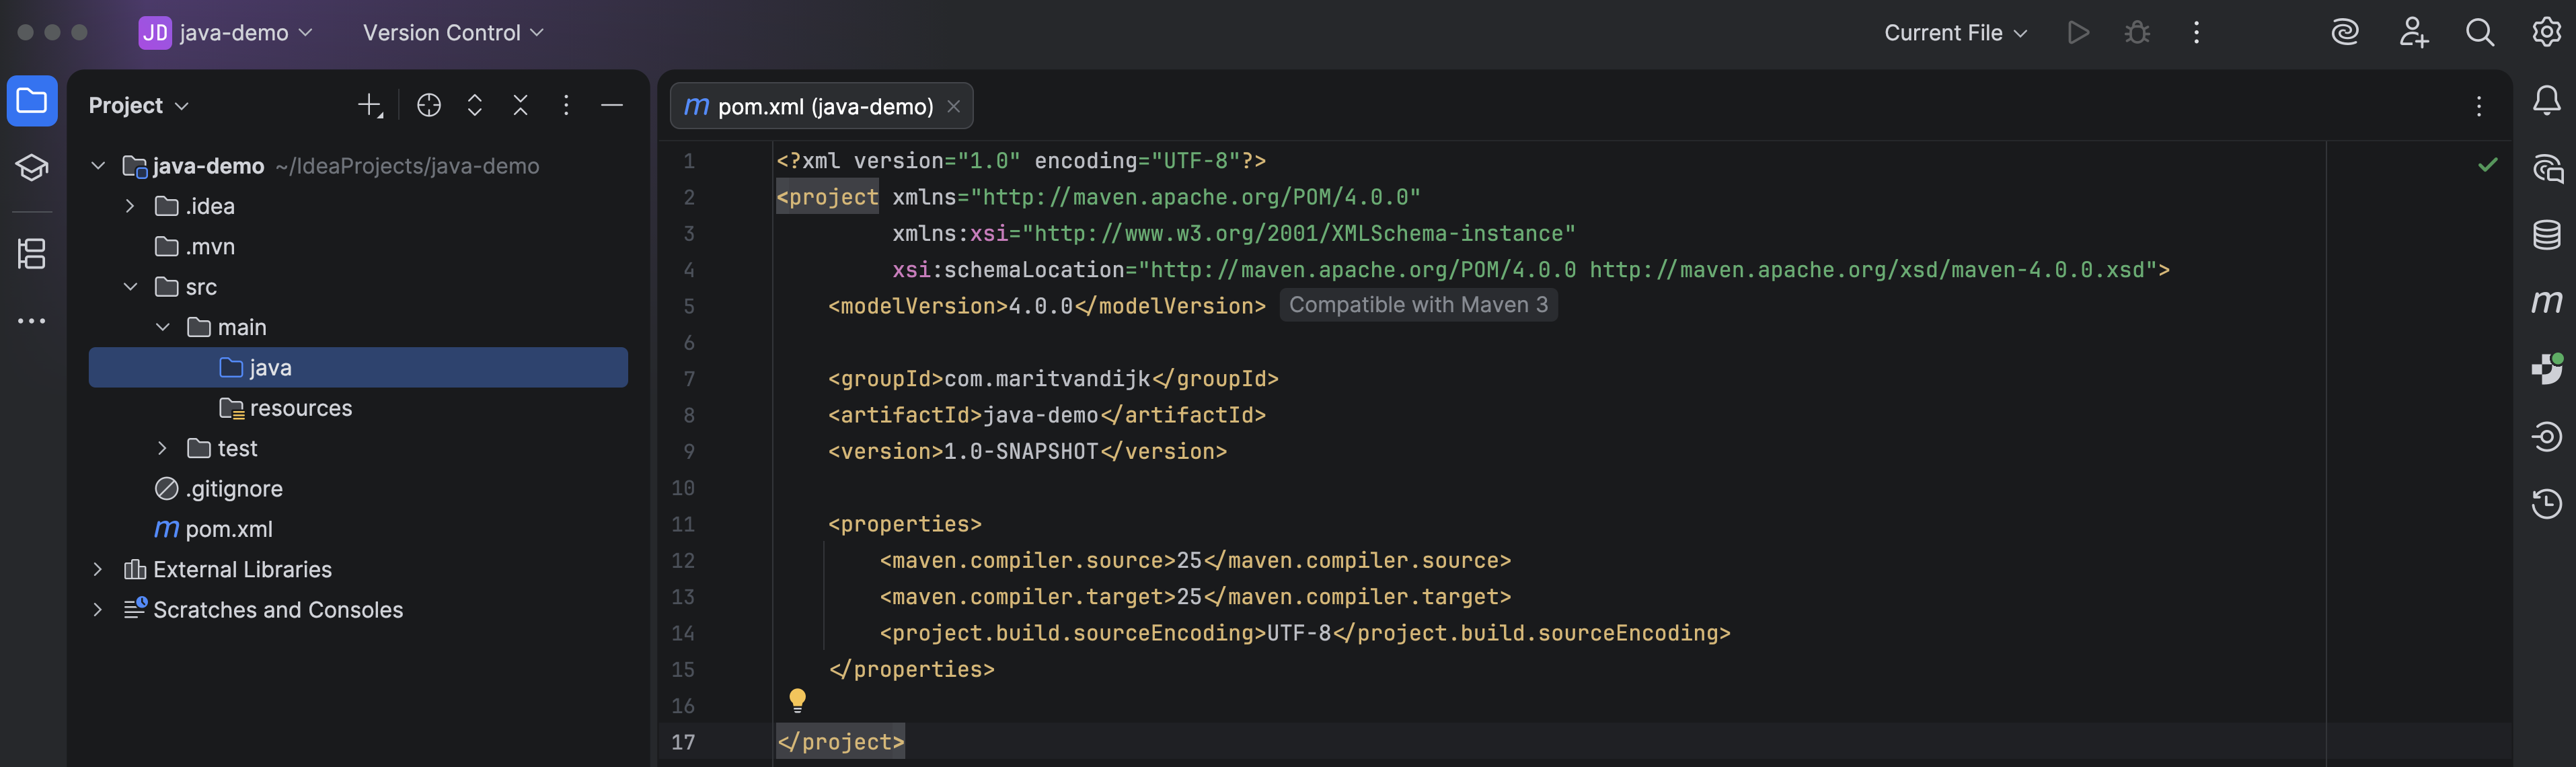Image resolution: width=2576 pixels, height=767 pixels.
Task: Click the Select Opened File crosshair icon
Action: 429,105
